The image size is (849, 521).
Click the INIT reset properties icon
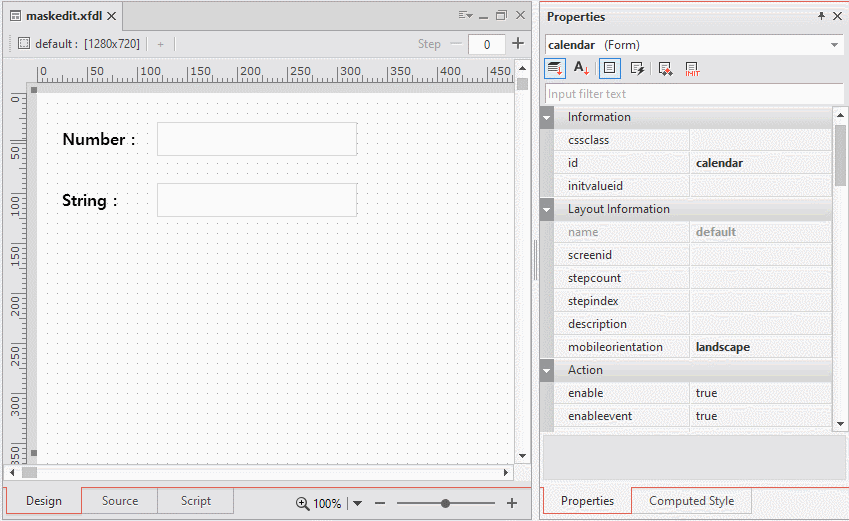coord(692,68)
